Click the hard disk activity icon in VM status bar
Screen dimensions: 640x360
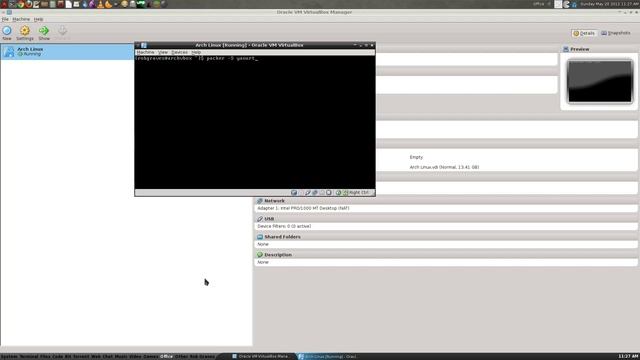click(x=294, y=193)
